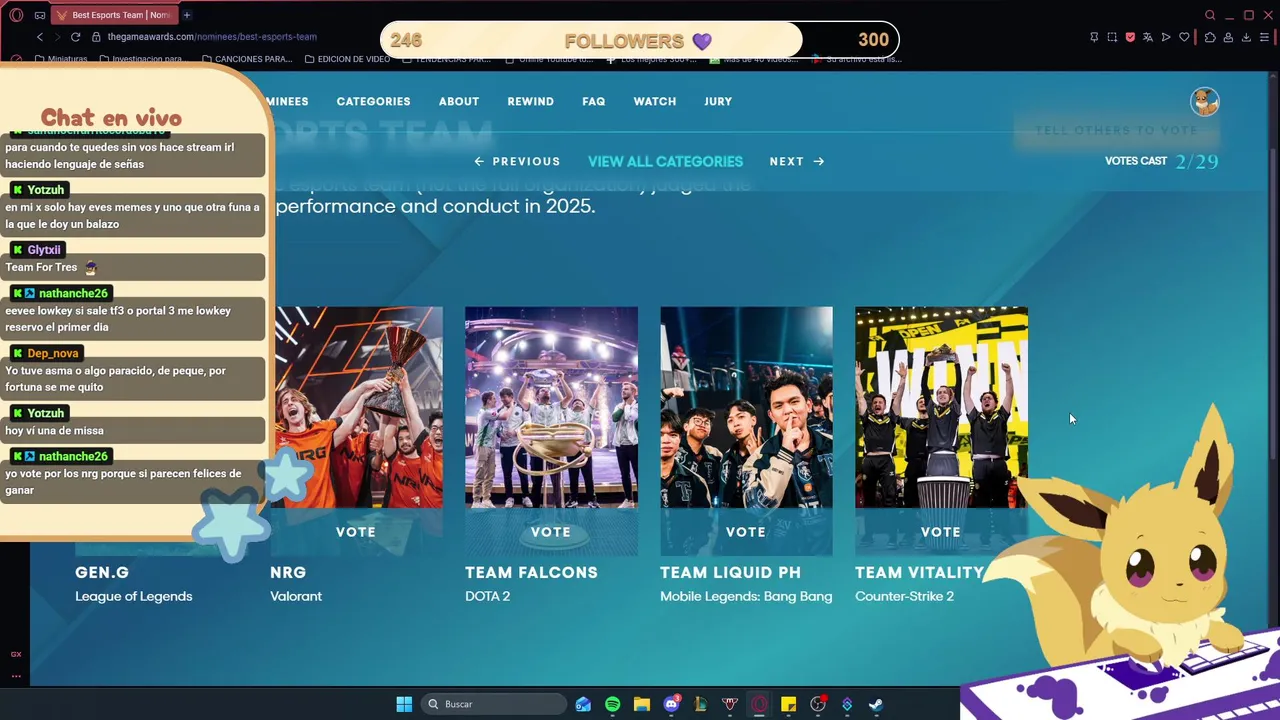Click the address bar URL field

212,37
